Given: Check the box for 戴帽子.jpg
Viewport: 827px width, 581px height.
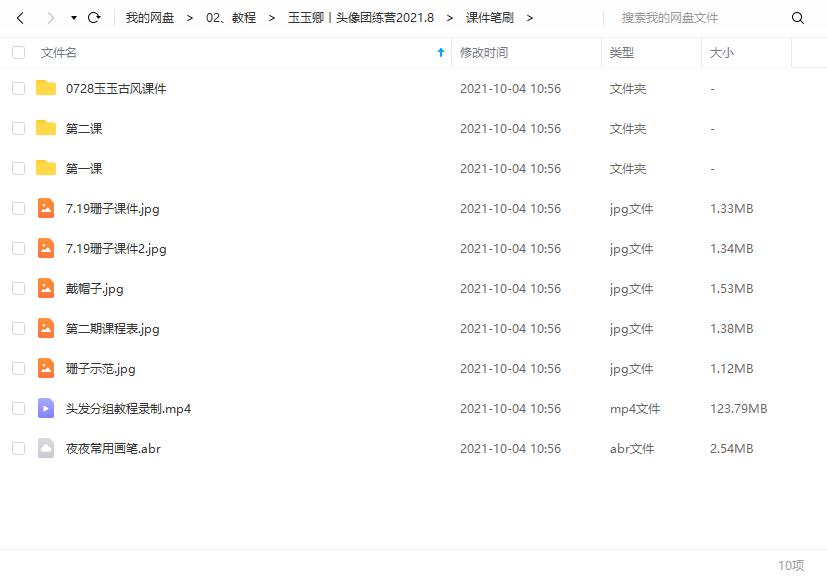Looking at the screenshot, I should coord(18,288).
